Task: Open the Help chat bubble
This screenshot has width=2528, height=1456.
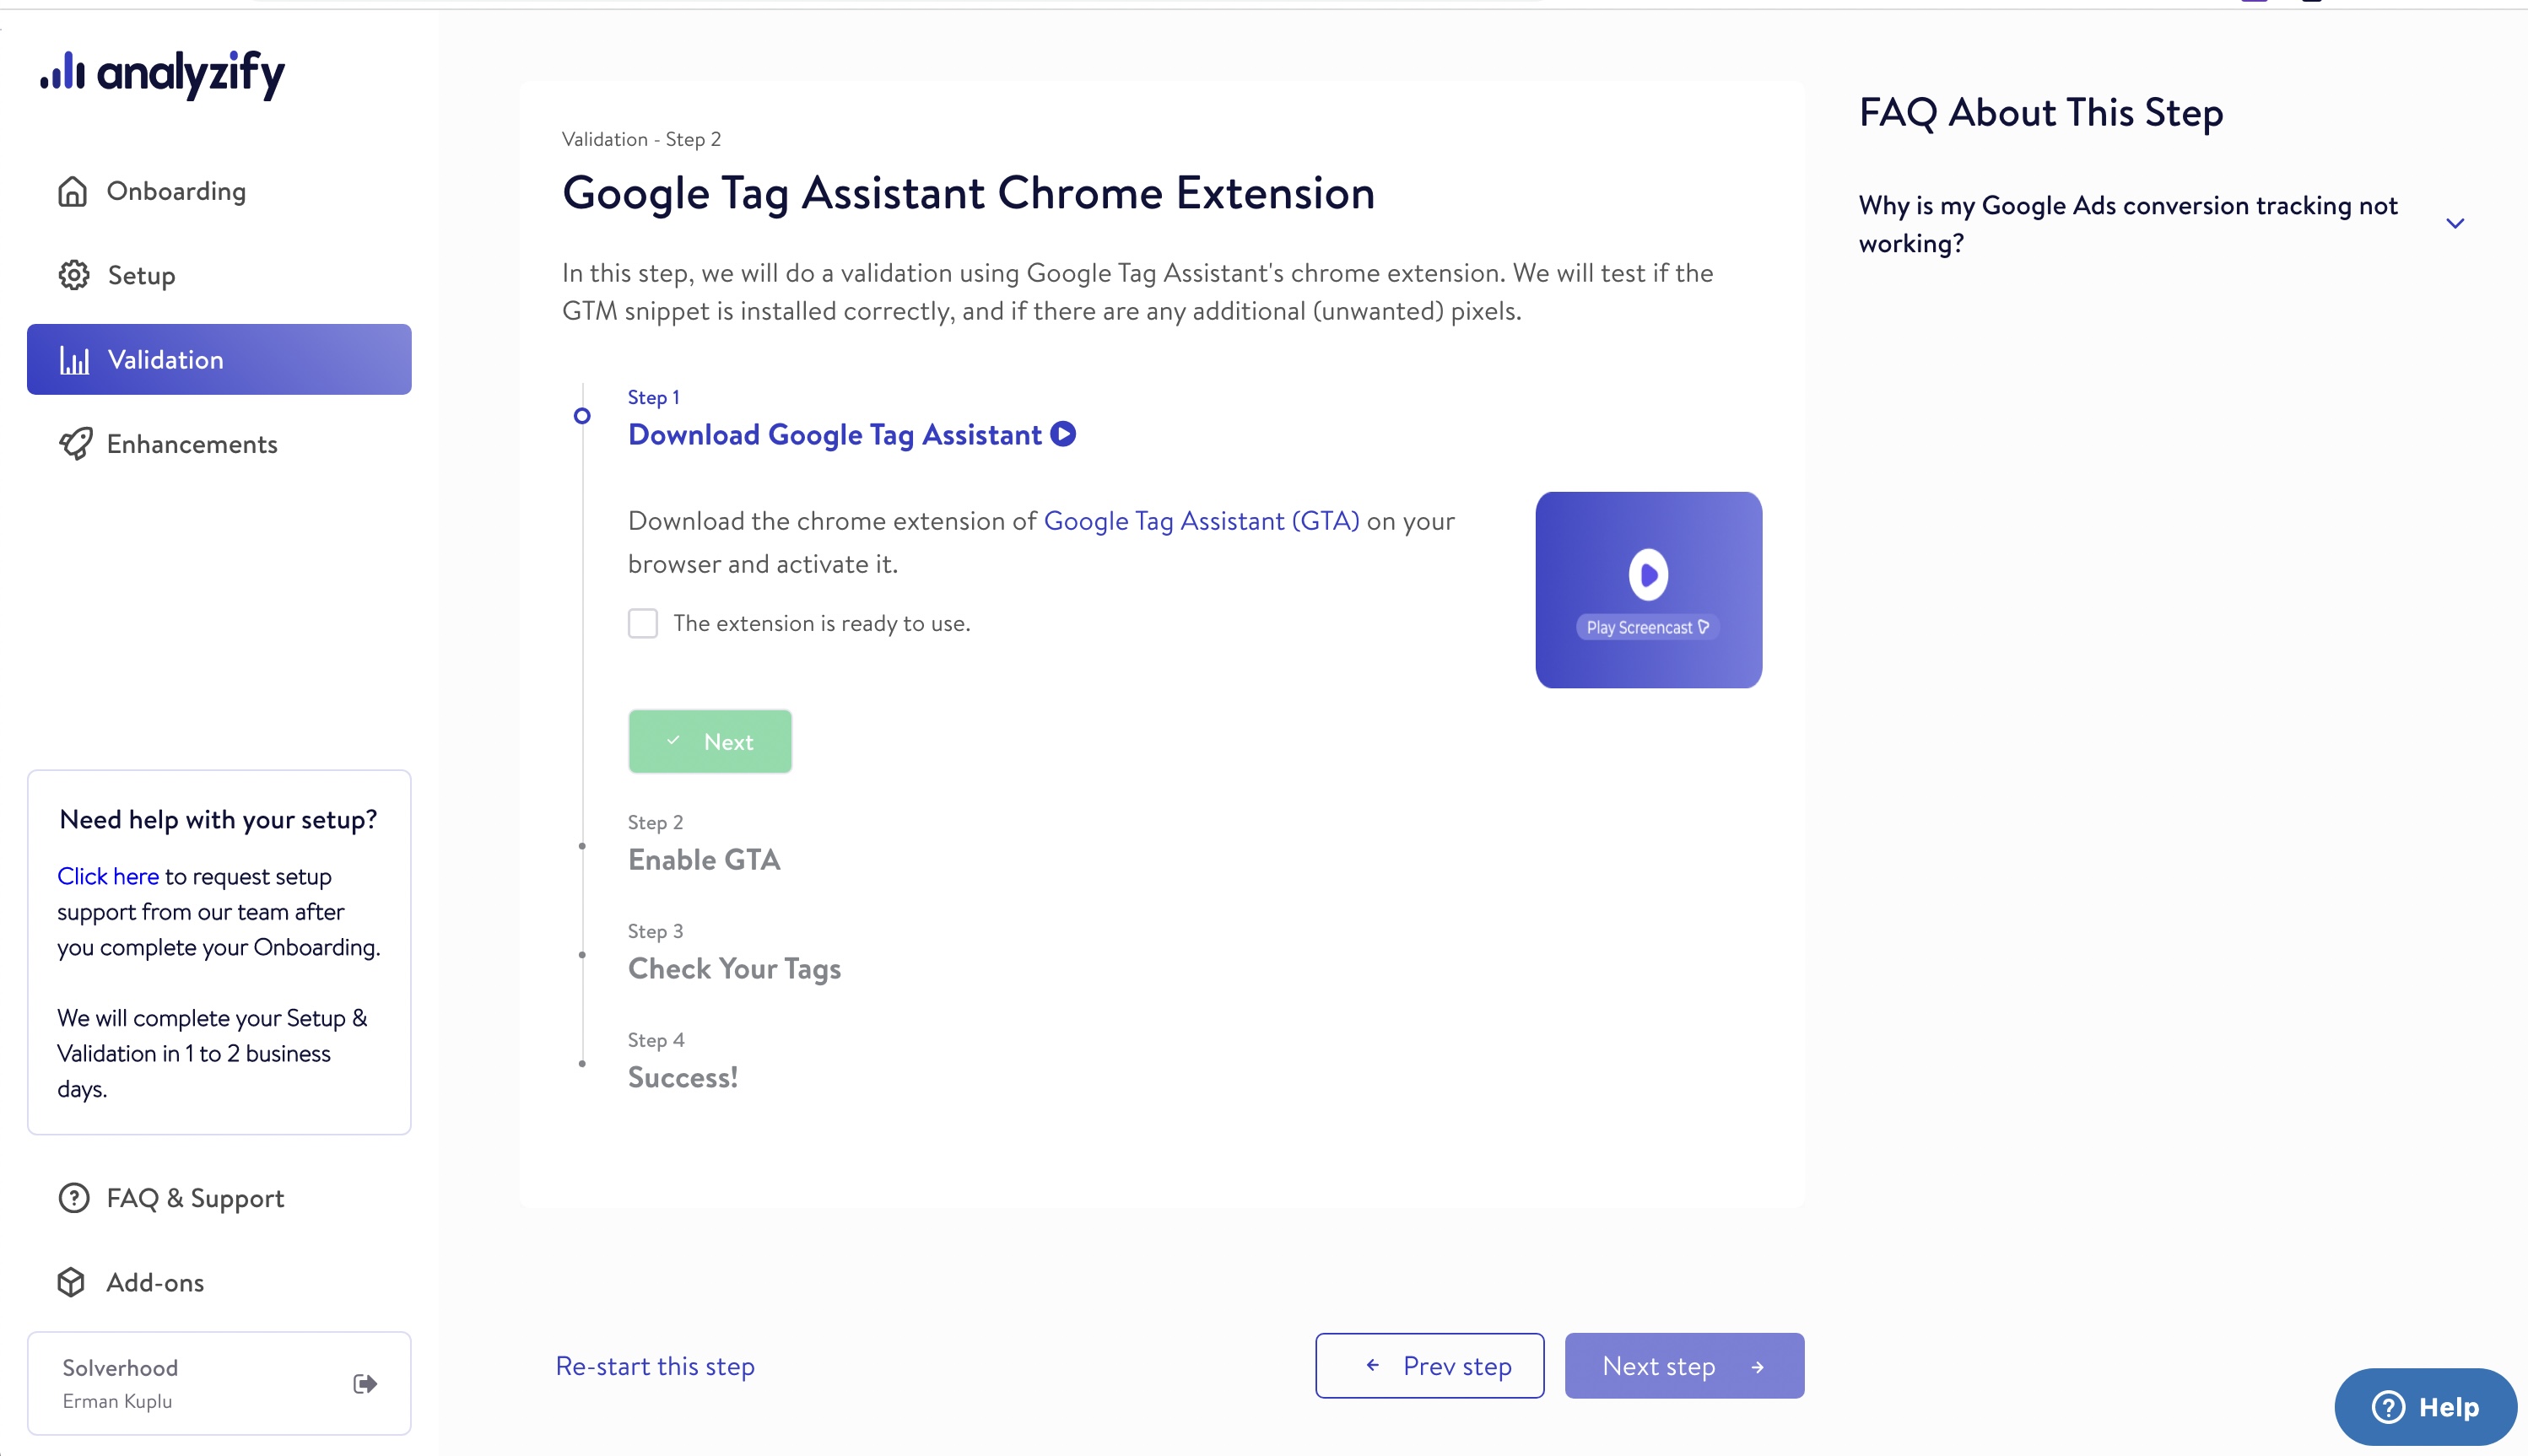Action: [2427, 1406]
